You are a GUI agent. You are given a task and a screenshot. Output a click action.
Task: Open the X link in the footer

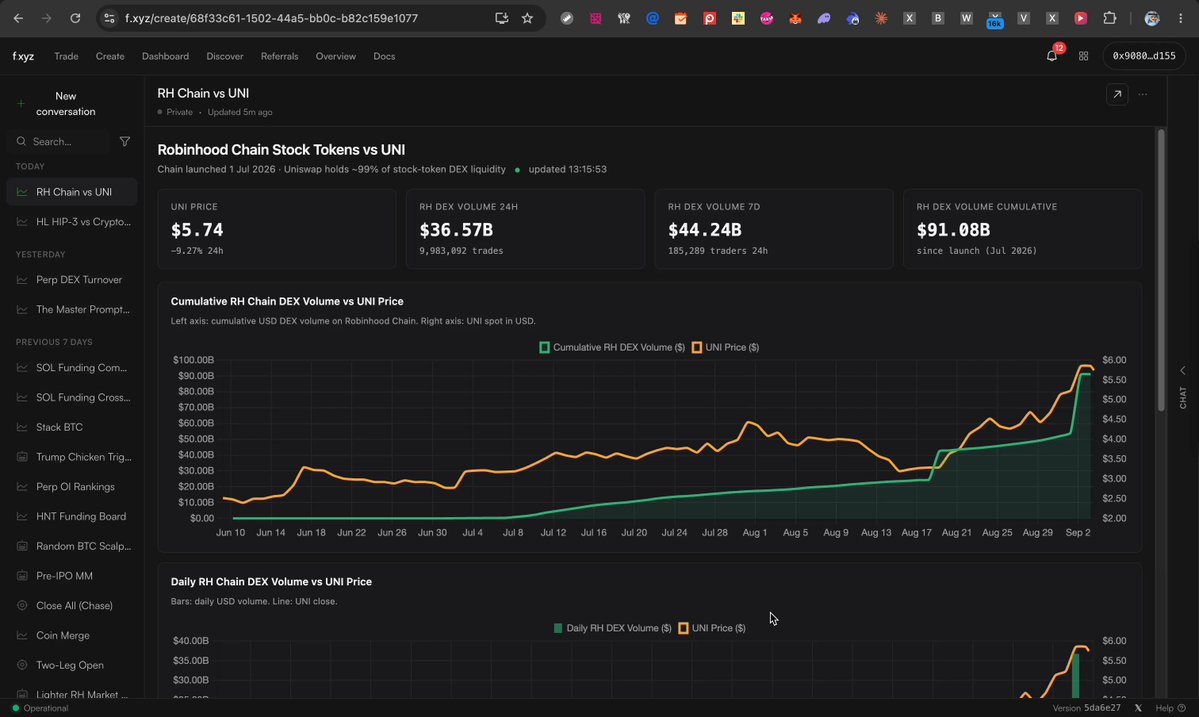click(1138, 708)
